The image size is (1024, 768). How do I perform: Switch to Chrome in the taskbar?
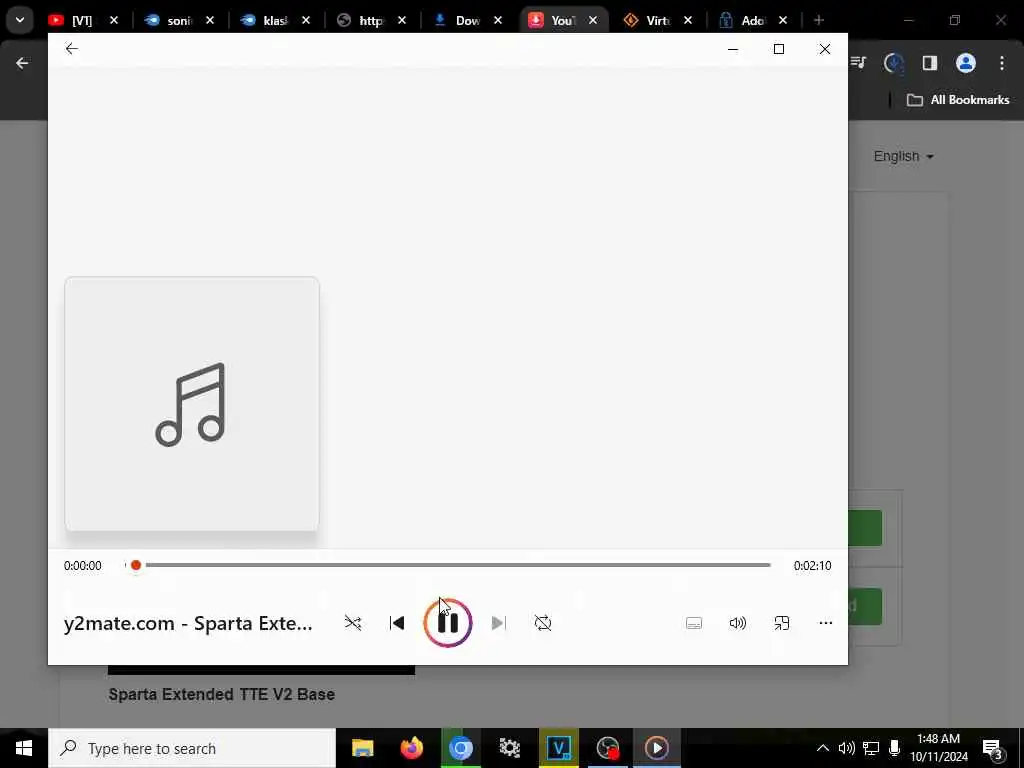pos(460,748)
